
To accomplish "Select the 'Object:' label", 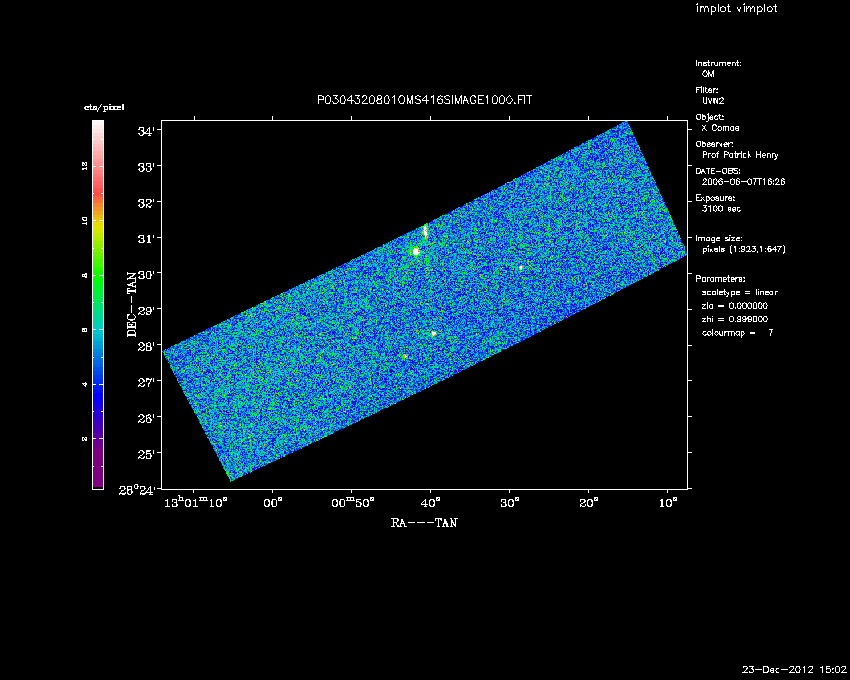I will 710,117.
